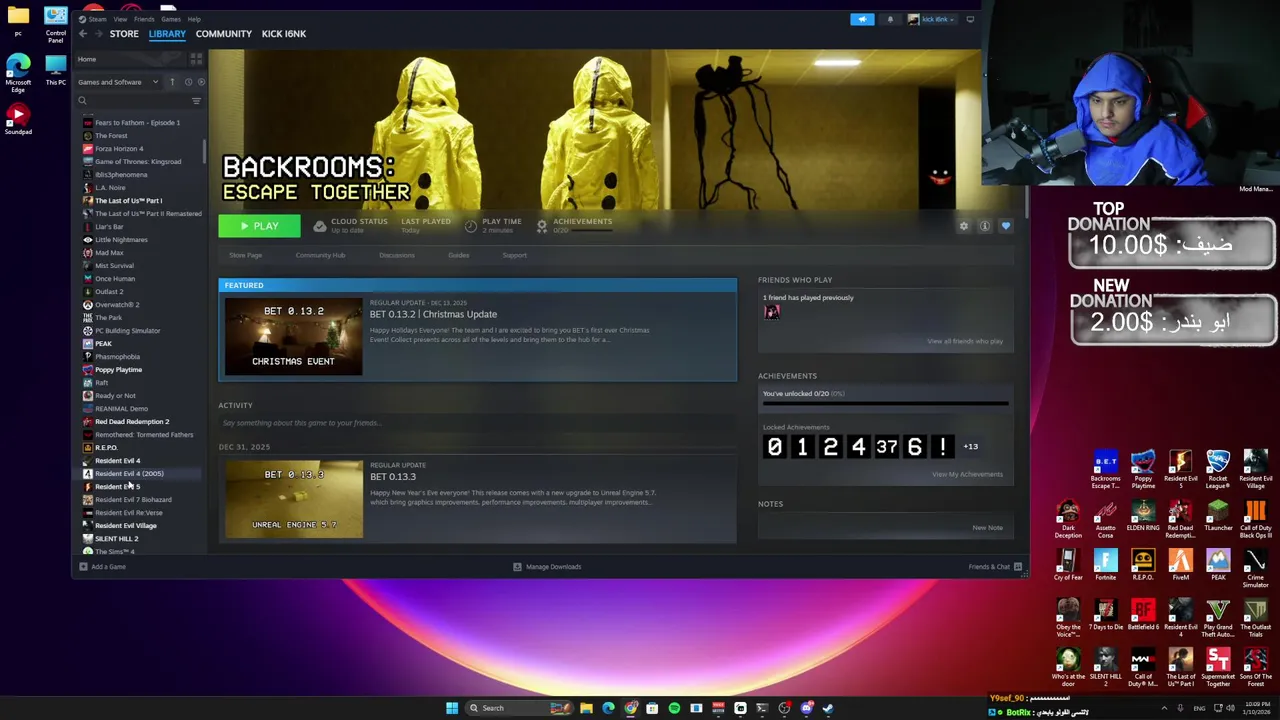This screenshot has width=1280, height=720.
Task: Open the BET 0.13.3 Unreal Engine 5.7 thumbnail
Action: [x=293, y=499]
